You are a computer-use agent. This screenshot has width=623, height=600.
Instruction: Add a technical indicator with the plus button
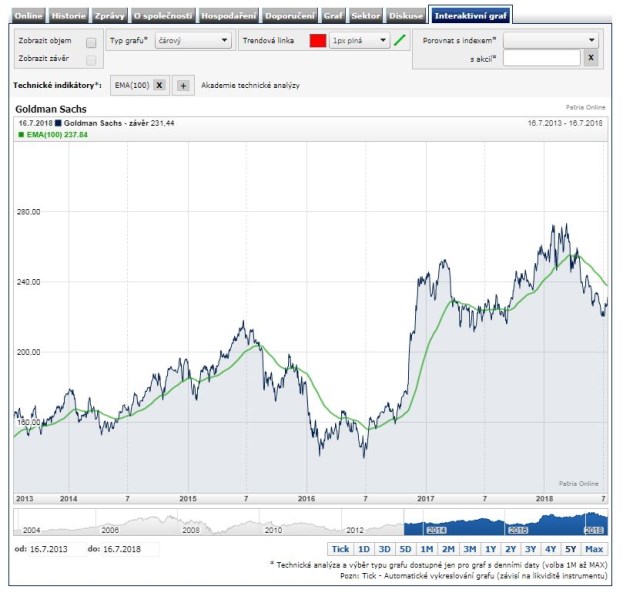(183, 86)
